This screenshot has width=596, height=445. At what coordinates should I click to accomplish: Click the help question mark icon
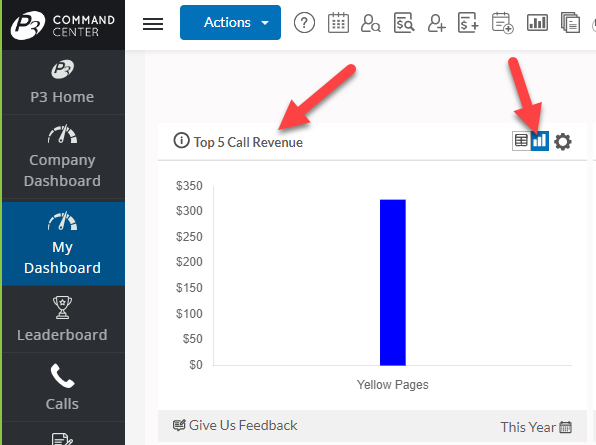304,23
